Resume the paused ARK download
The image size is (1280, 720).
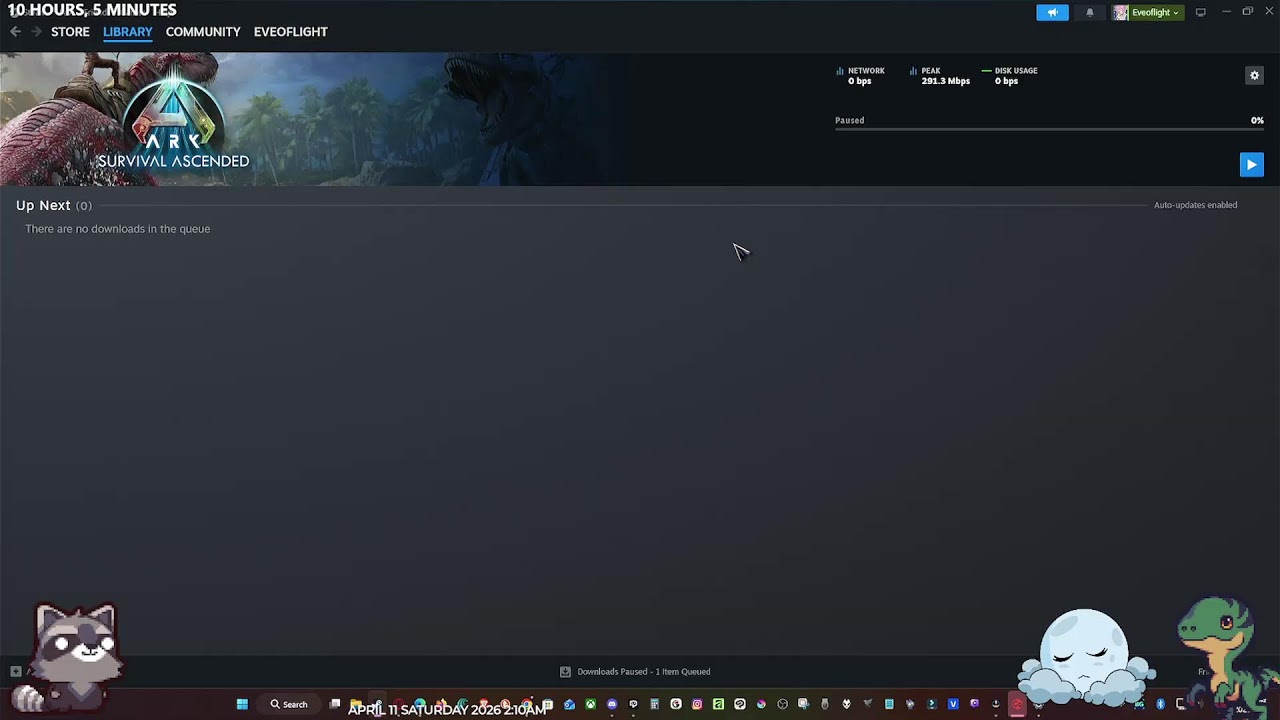(1251, 165)
